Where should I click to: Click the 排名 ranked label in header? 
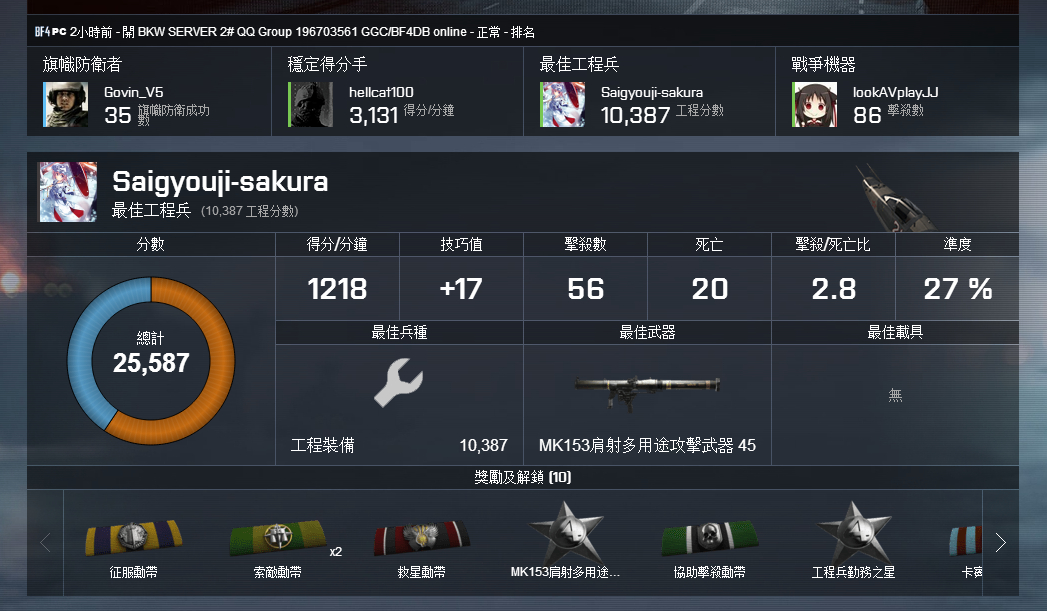(522, 32)
